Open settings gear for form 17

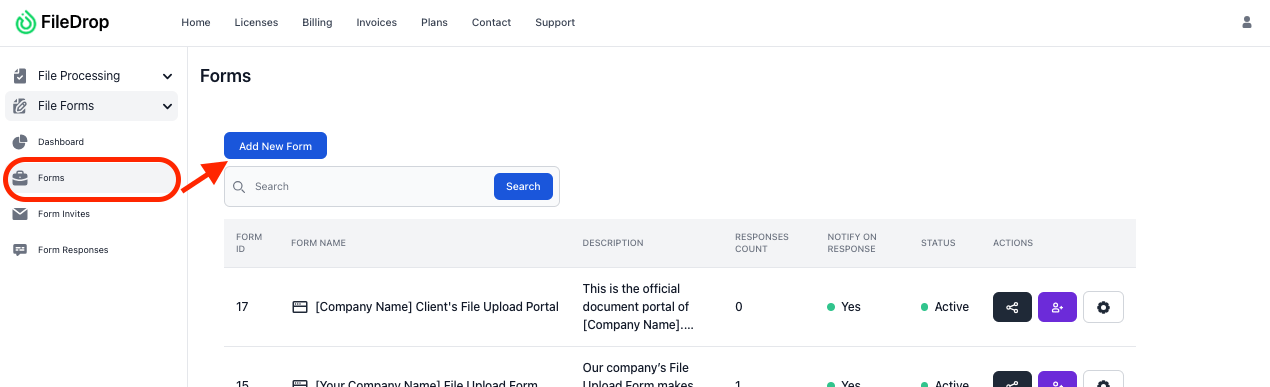[1103, 307]
